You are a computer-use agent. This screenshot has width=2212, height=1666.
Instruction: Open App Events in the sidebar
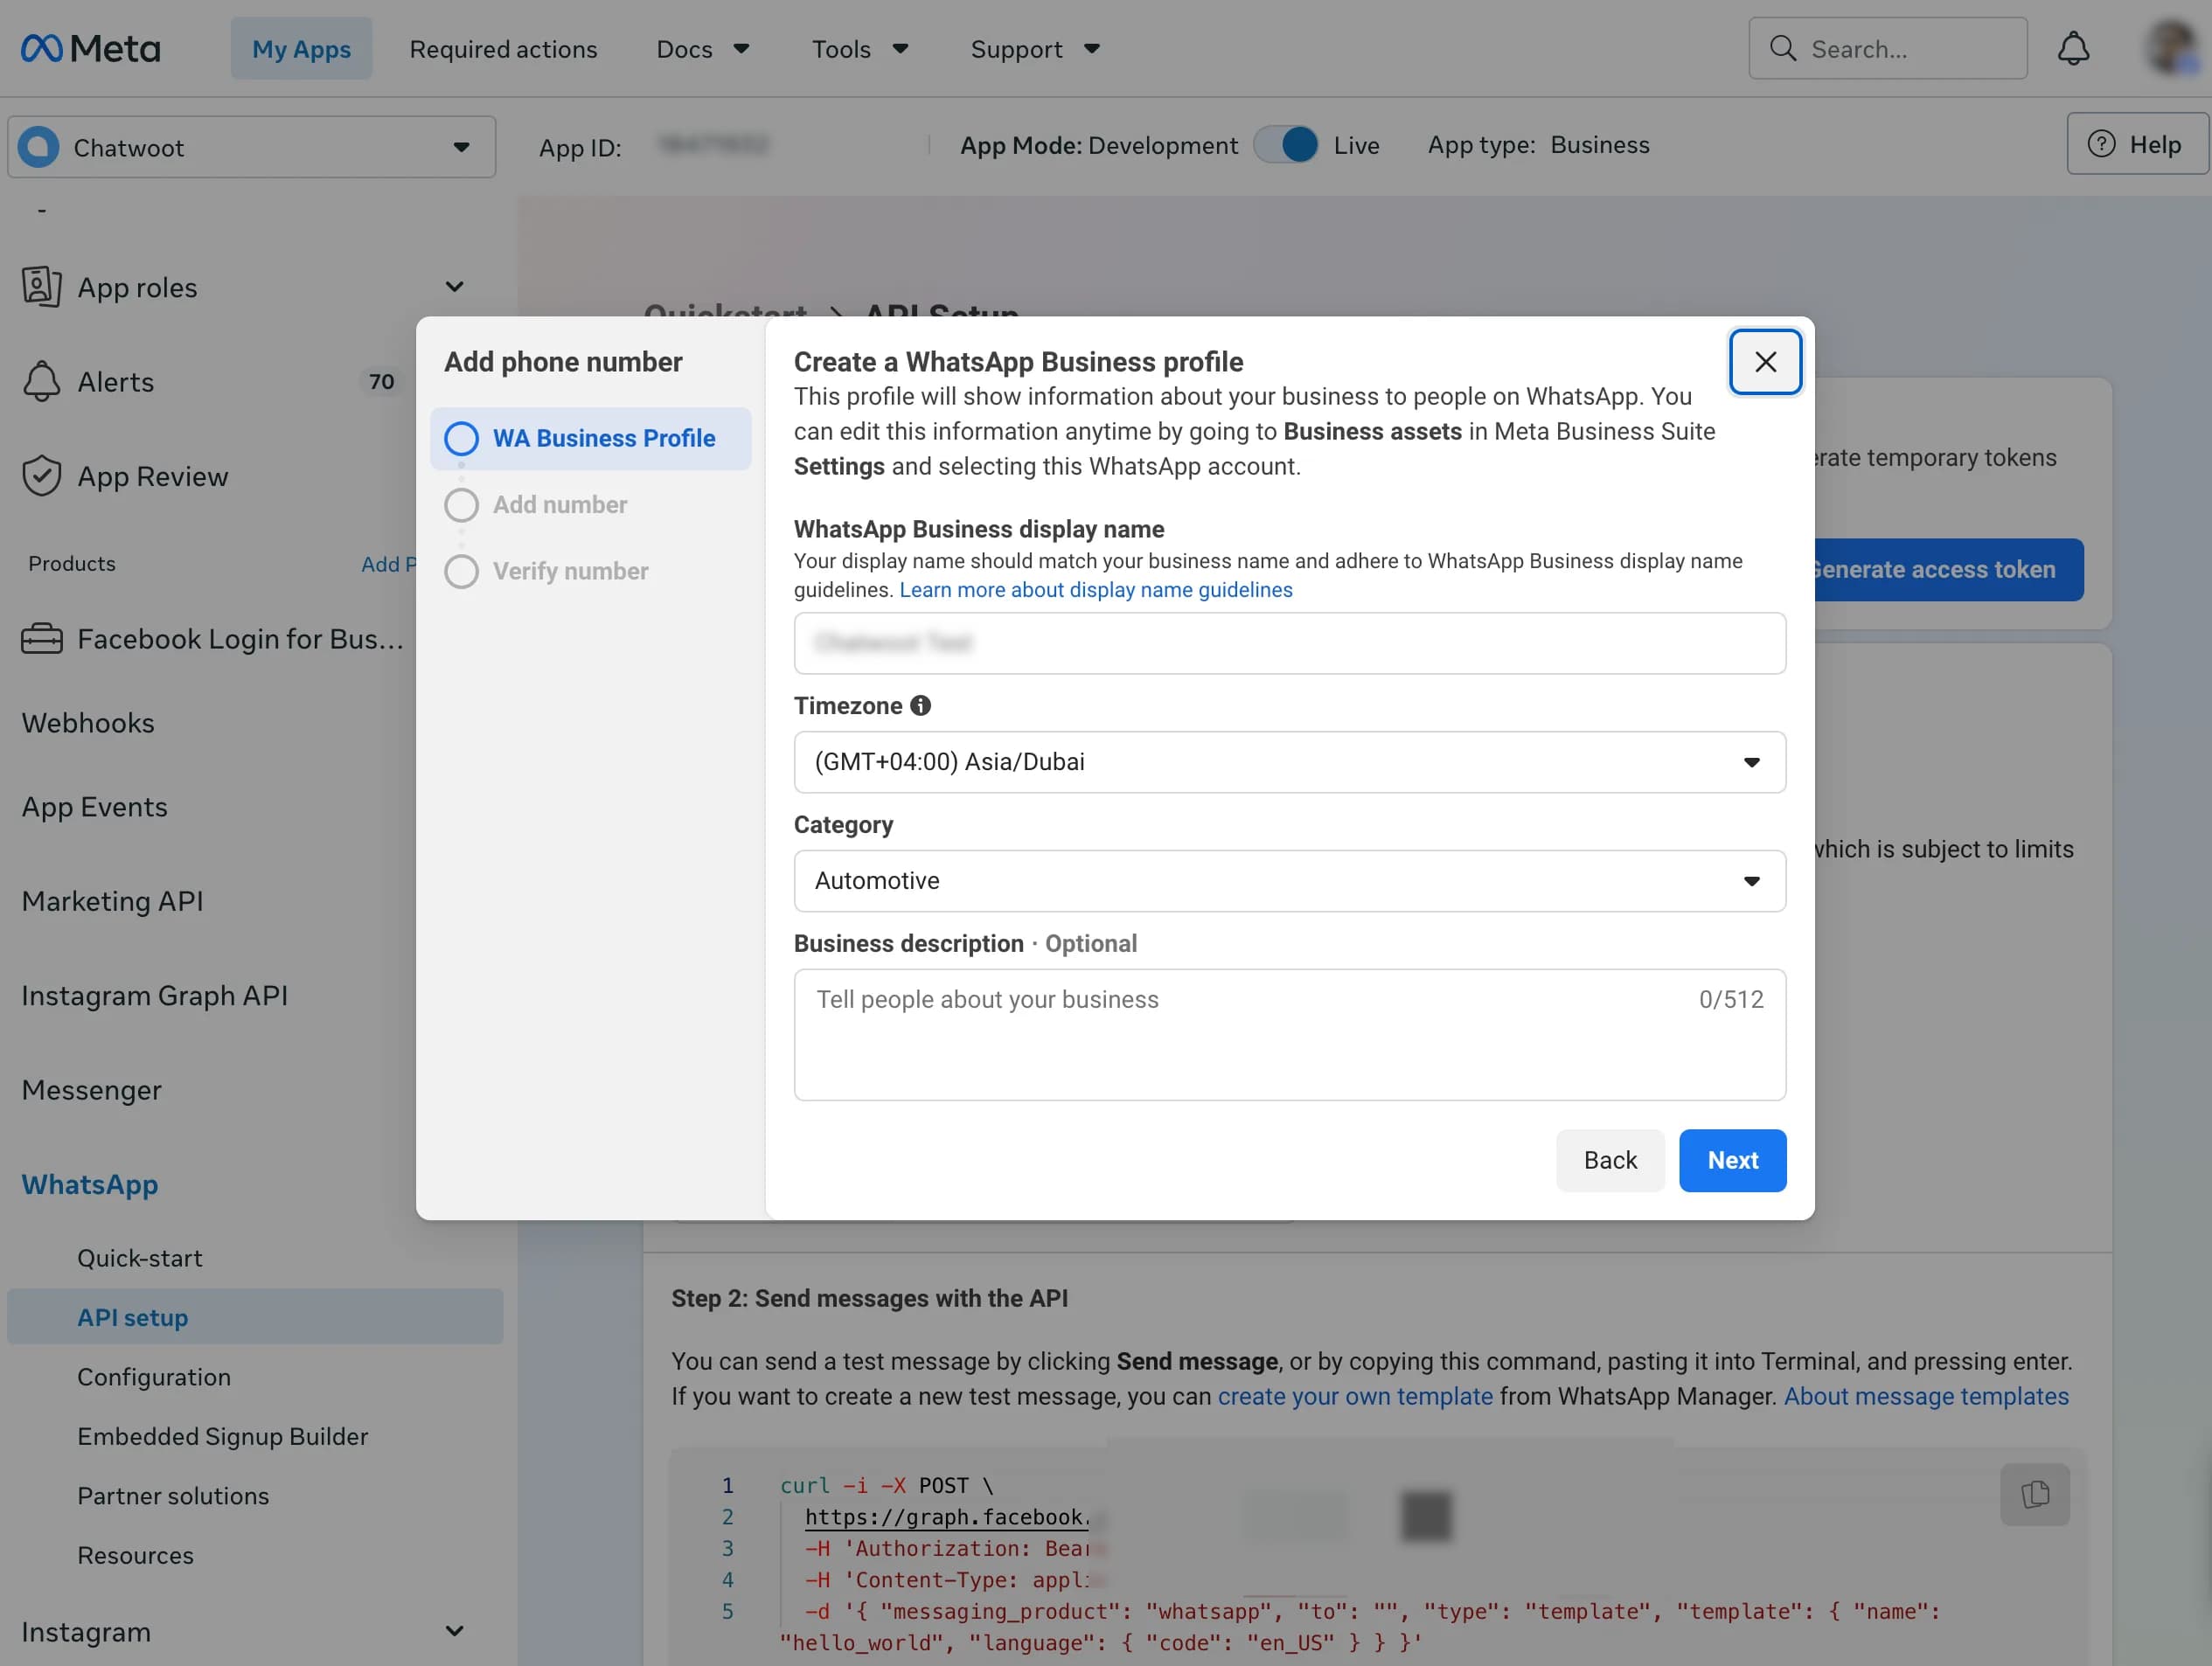(95, 807)
